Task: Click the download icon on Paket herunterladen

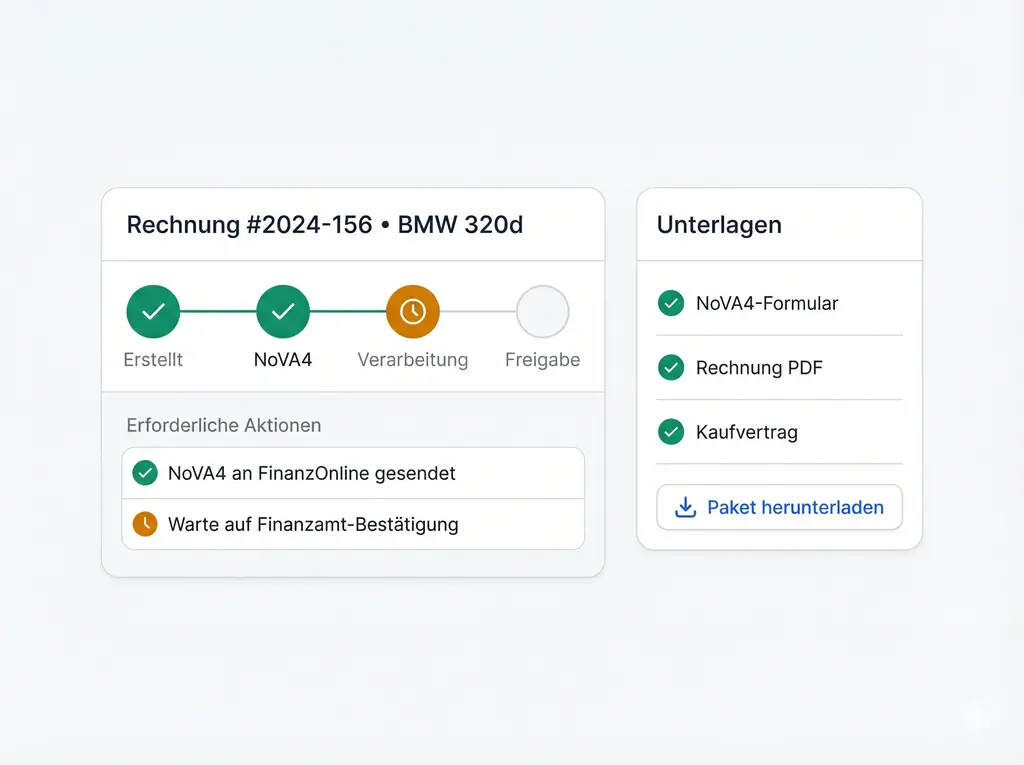Action: point(684,507)
